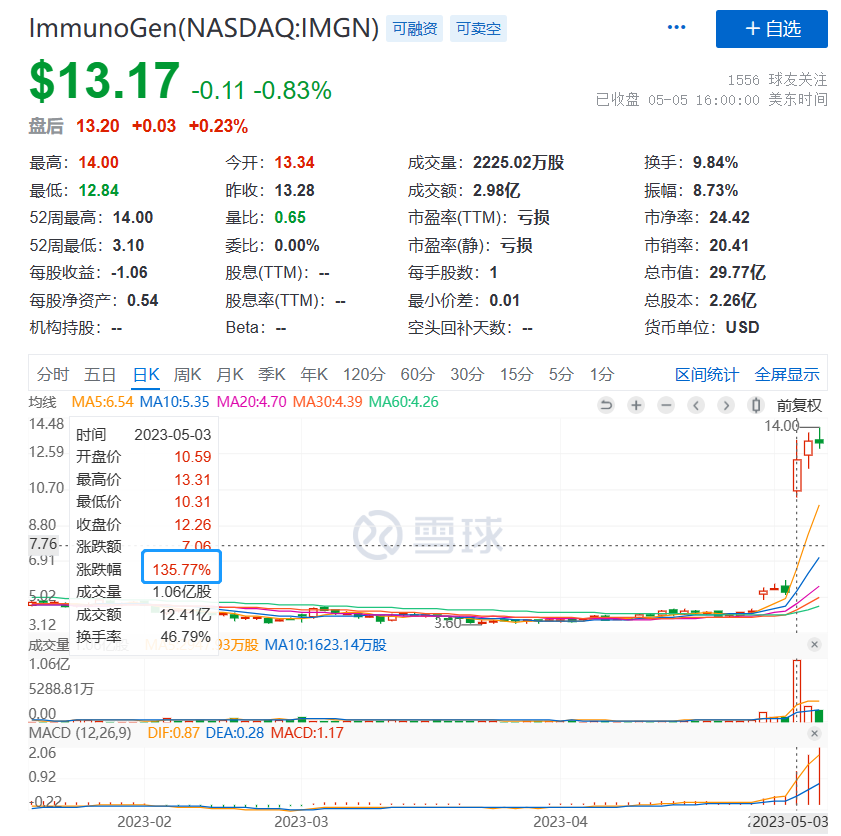The image size is (841, 836).
Task: Open the 全屏显示 fullscreen link
Action: tap(787, 374)
